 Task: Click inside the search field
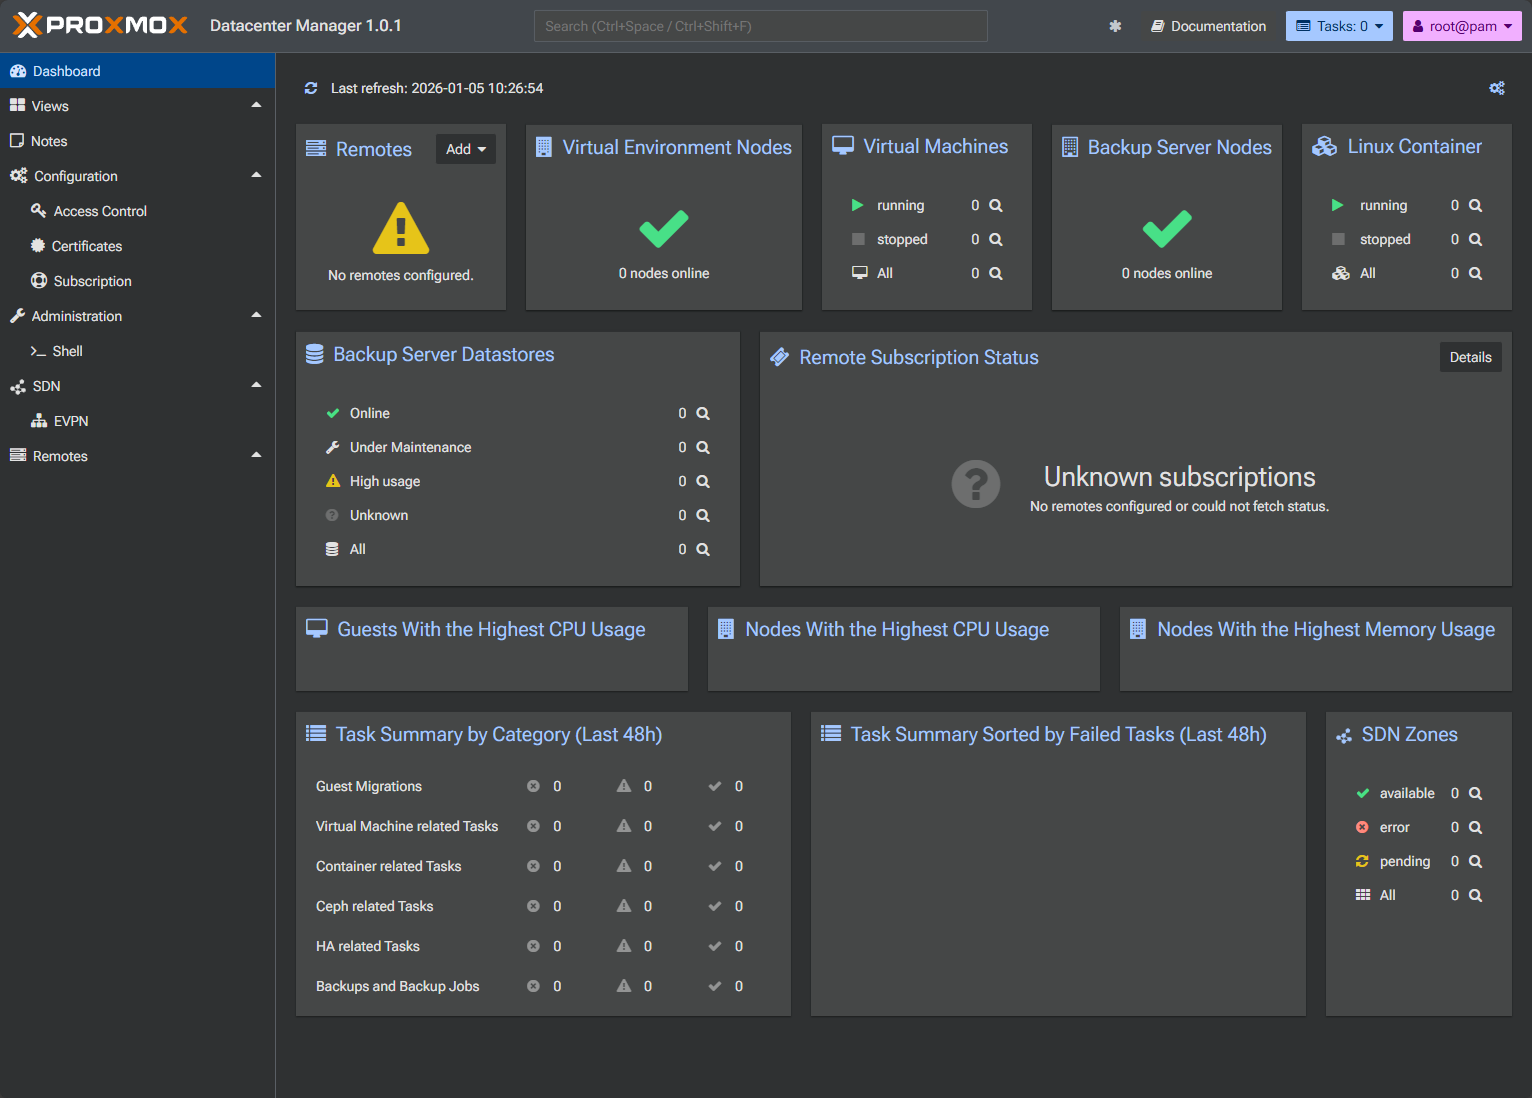pos(760,26)
